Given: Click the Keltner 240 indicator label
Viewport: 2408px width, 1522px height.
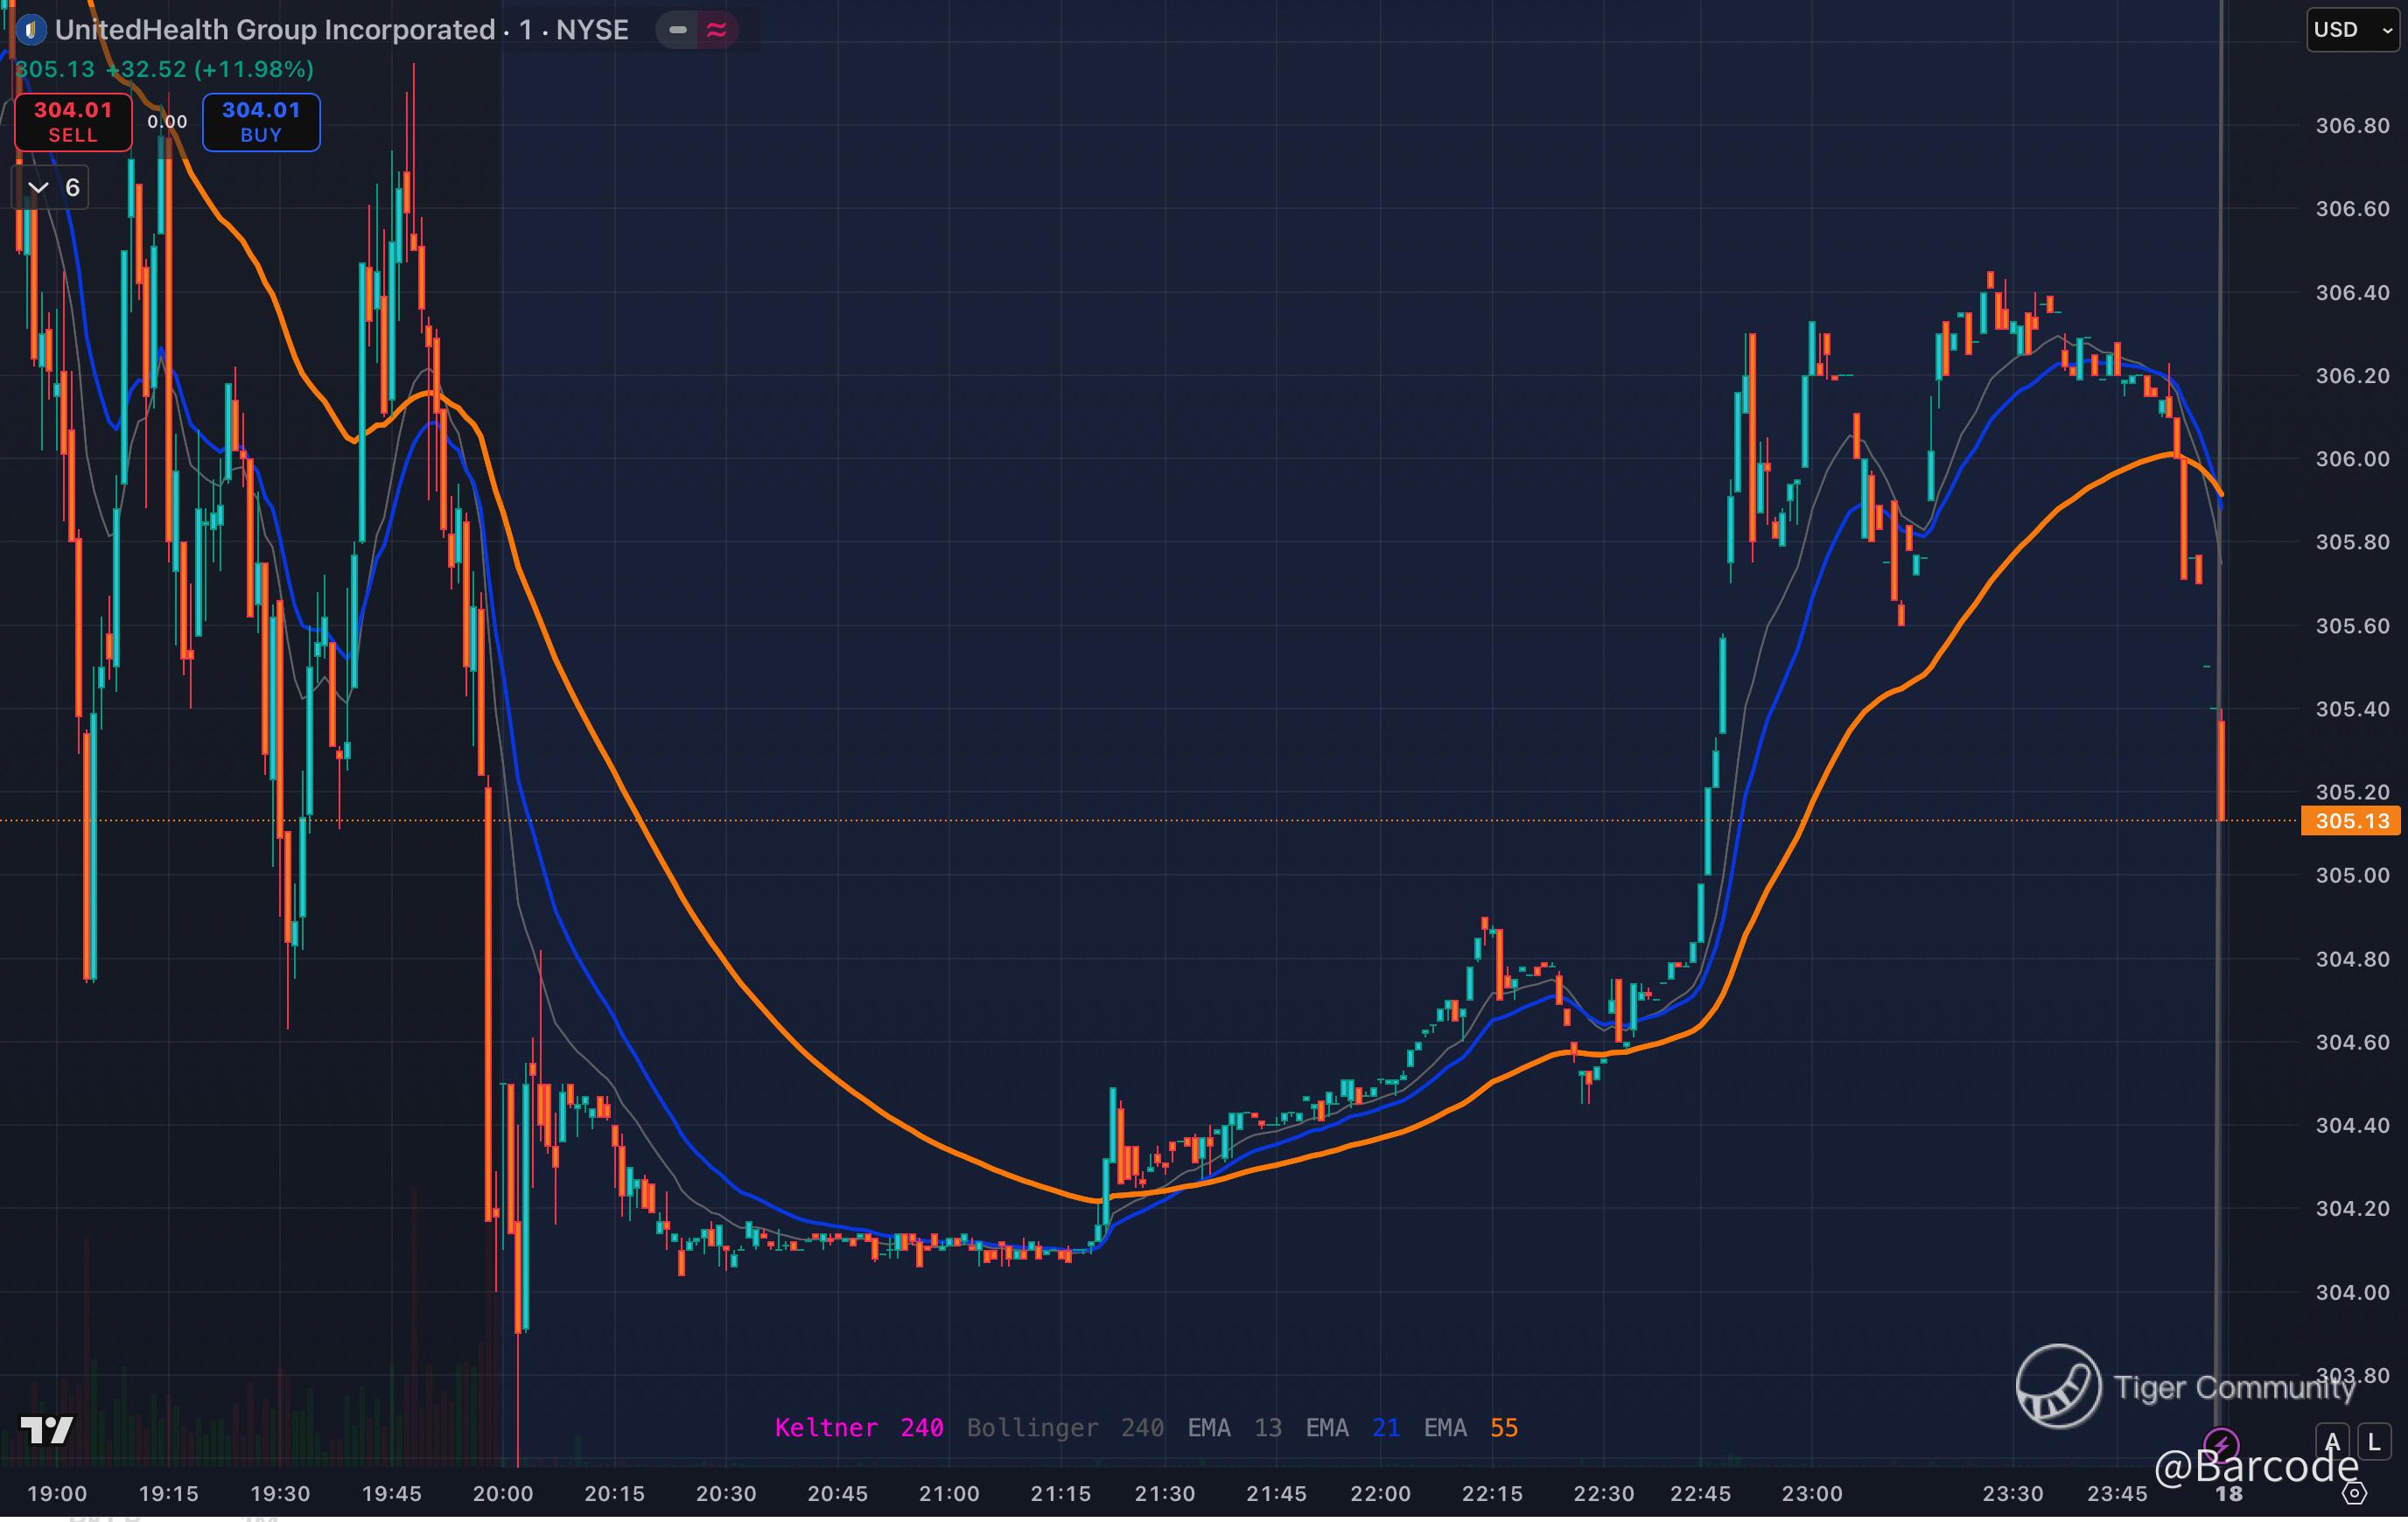Looking at the screenshot, I should [x=858, y=1428].
